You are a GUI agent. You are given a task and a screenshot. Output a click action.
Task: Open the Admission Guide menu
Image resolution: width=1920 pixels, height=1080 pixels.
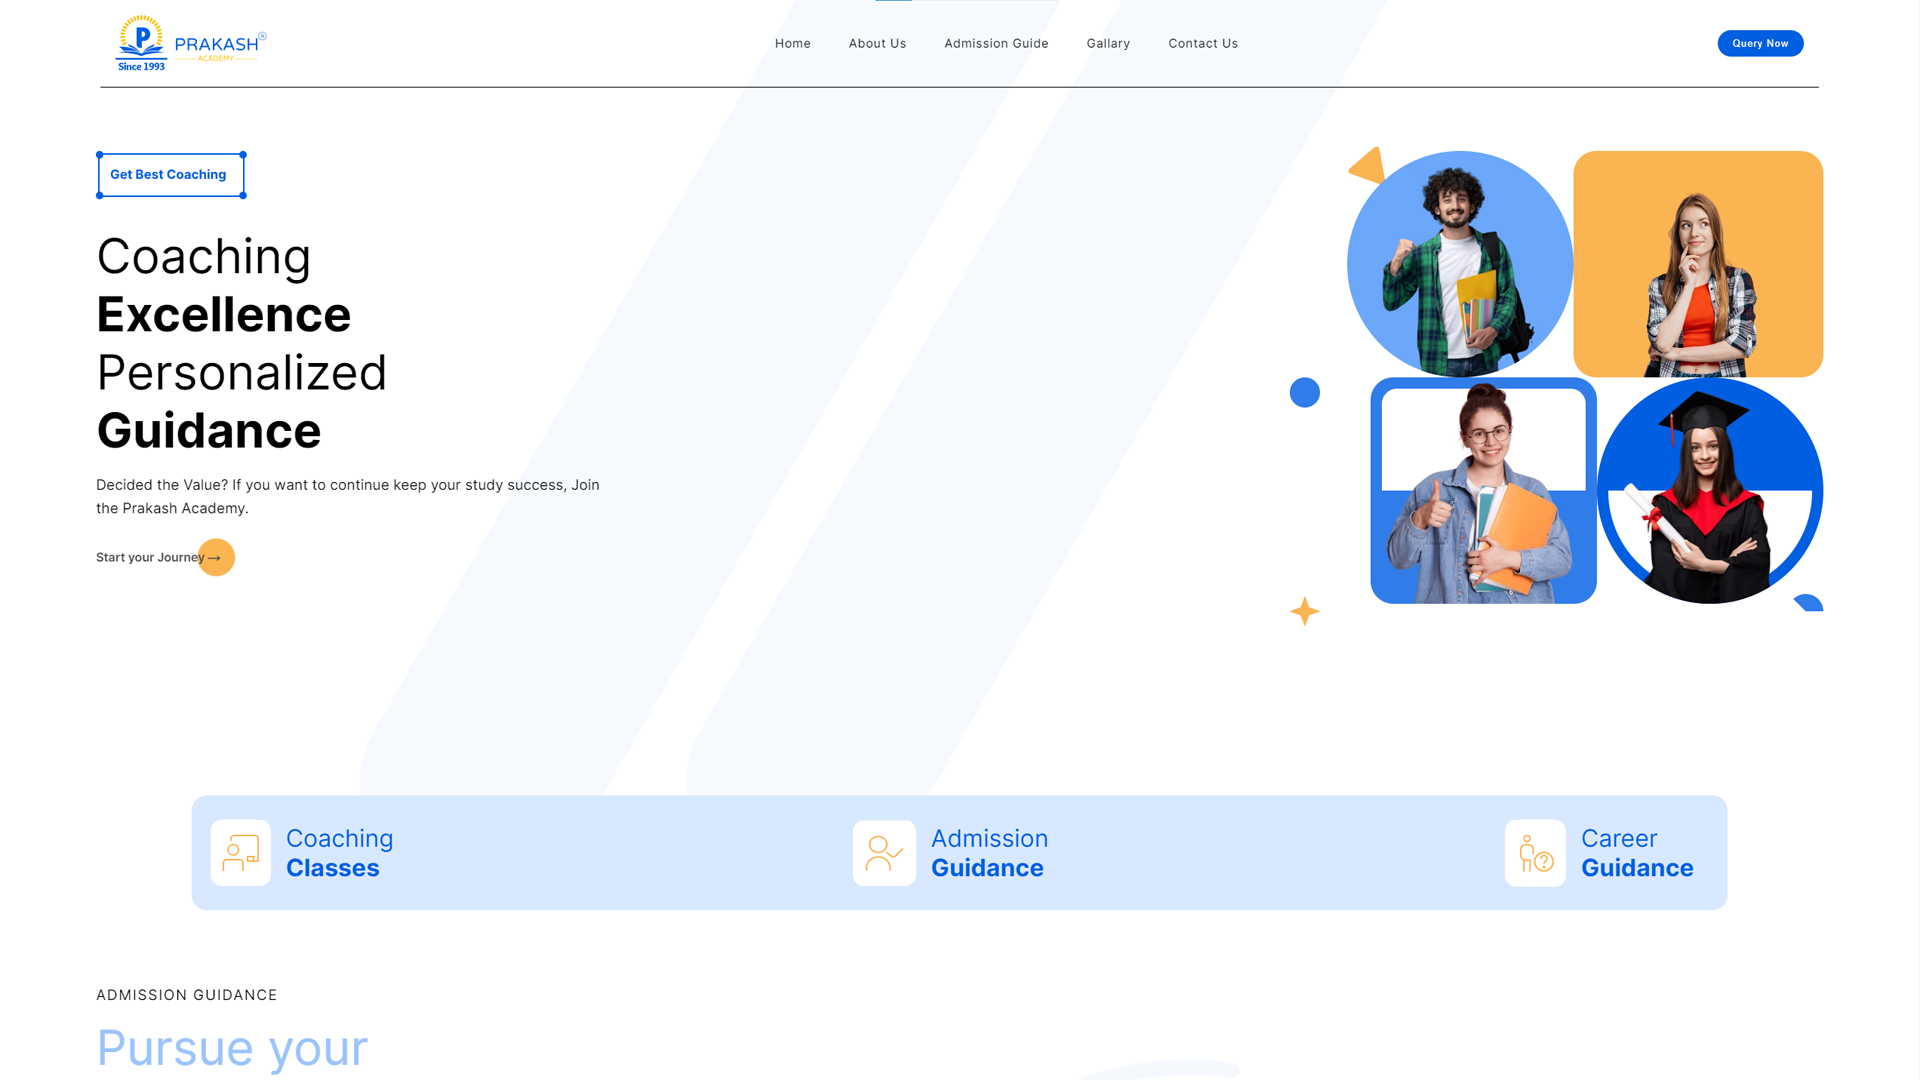[996, 44]
